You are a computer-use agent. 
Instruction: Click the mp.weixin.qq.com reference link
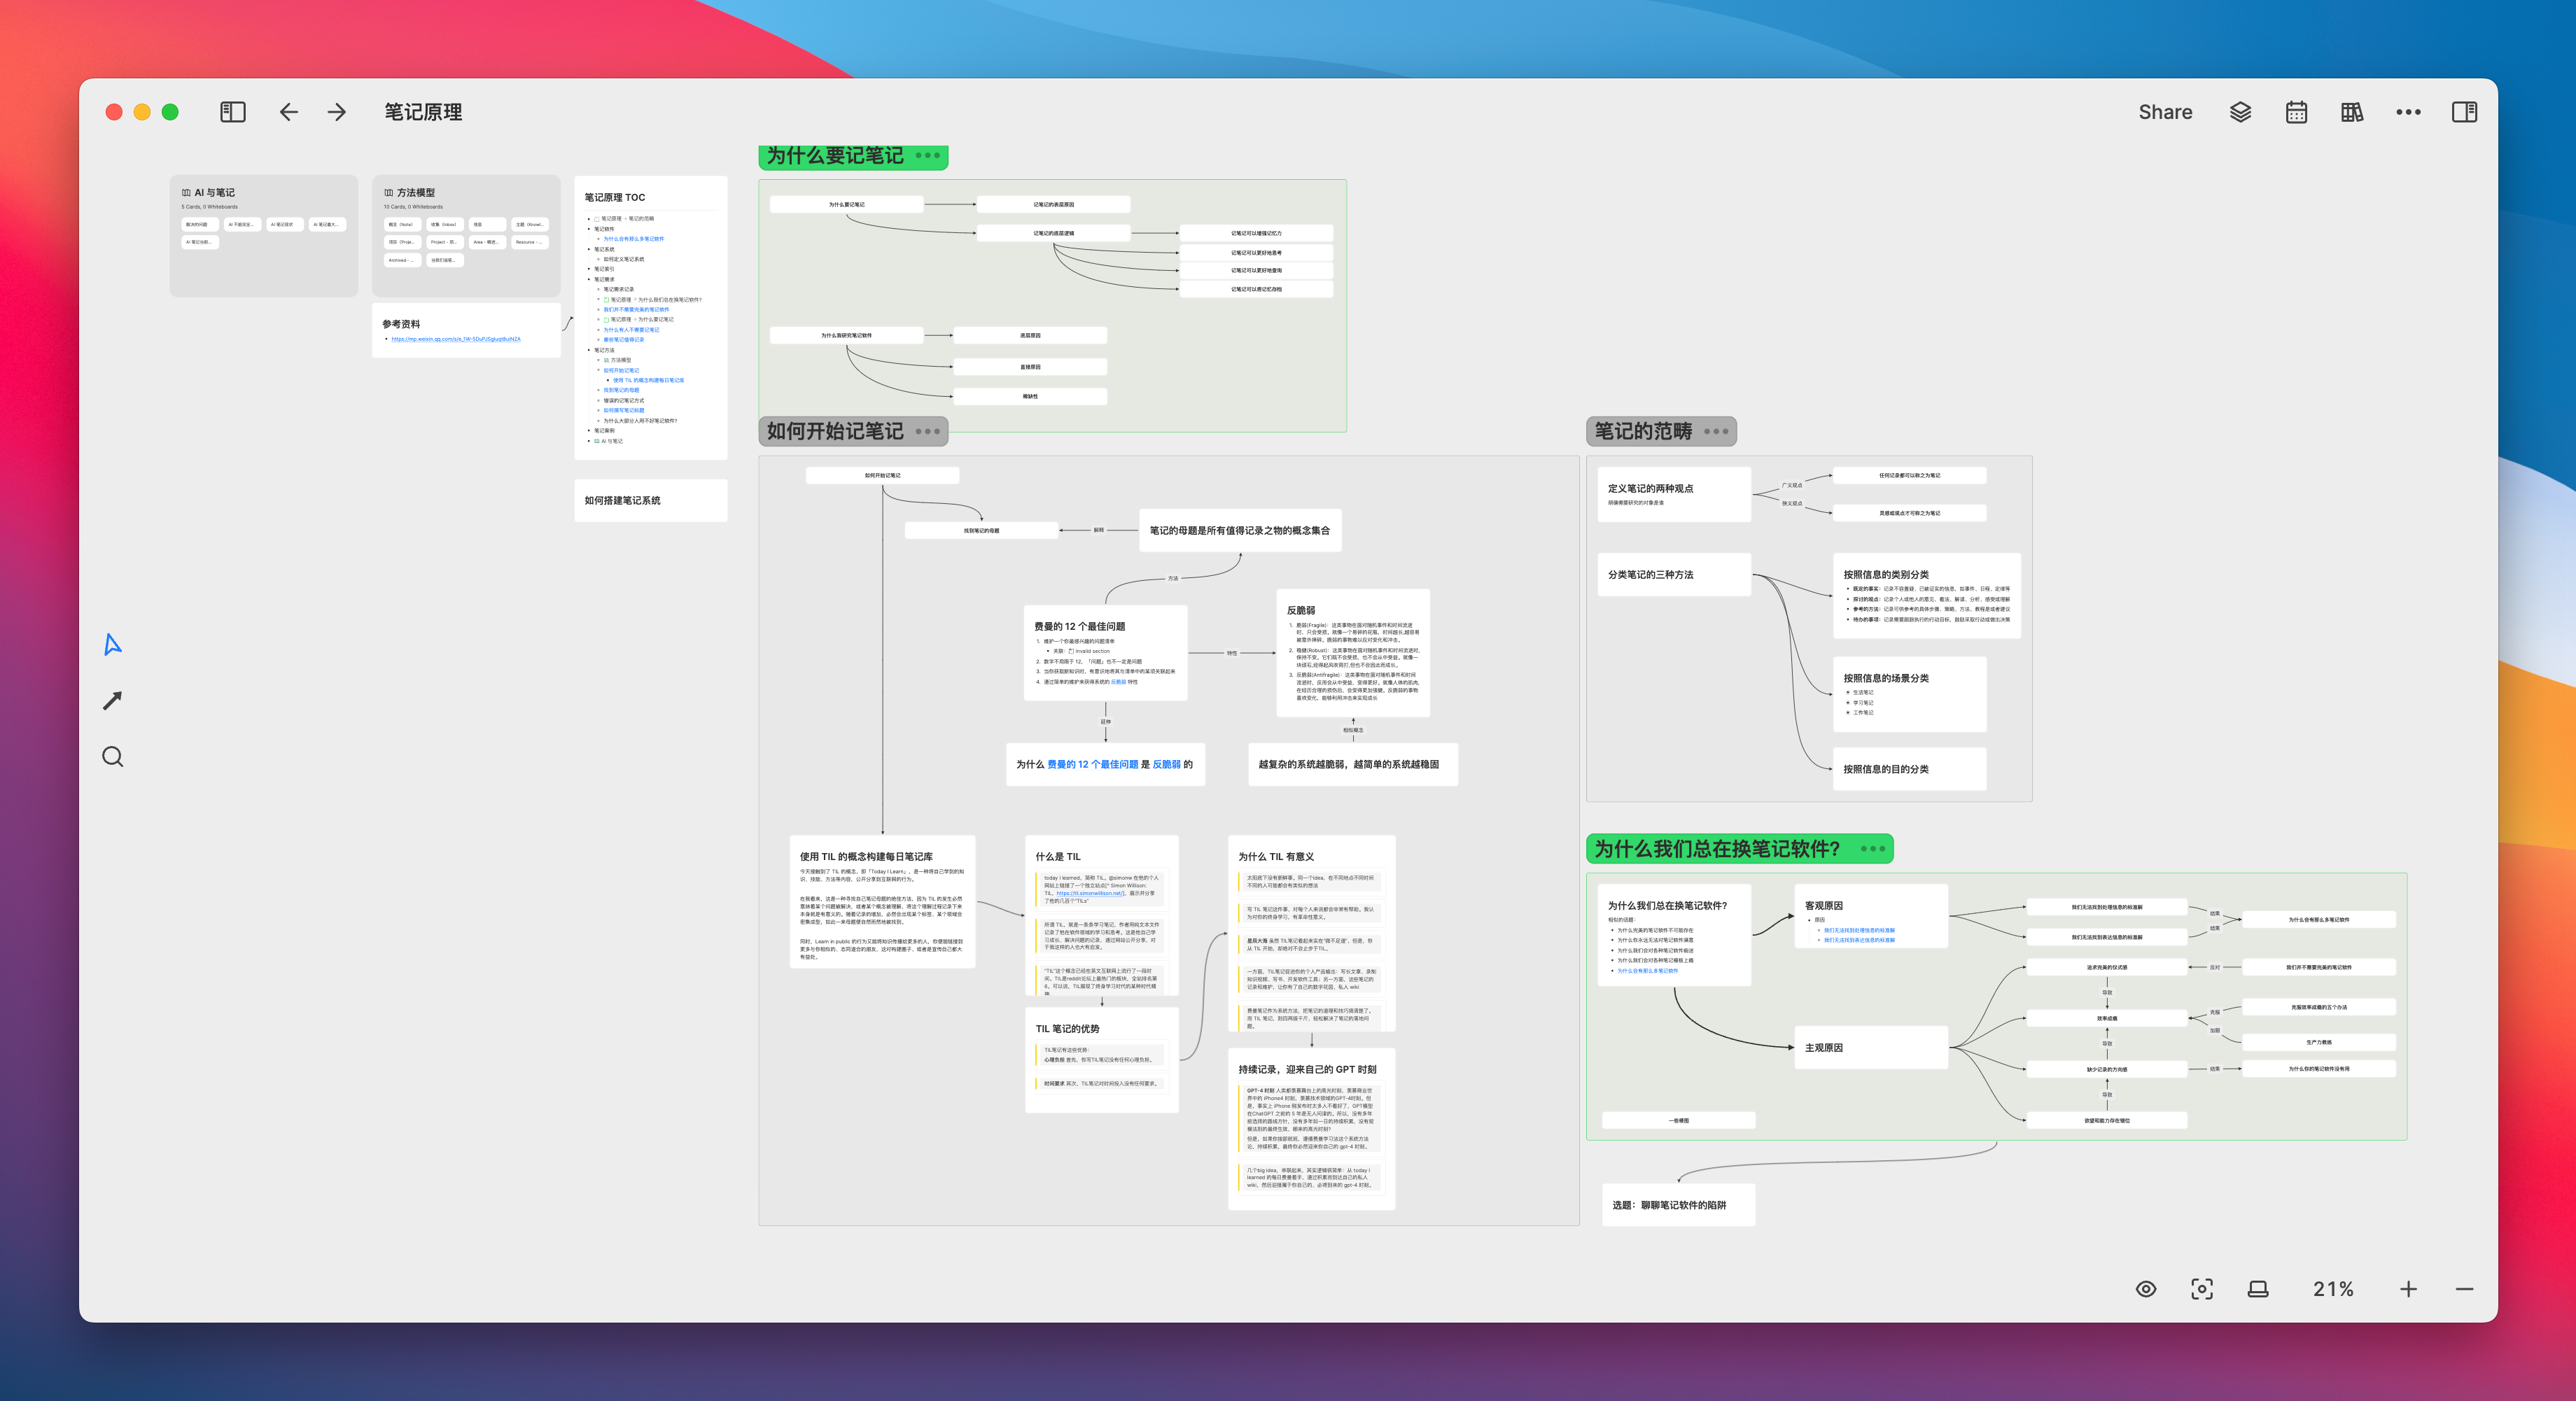(456, 339)
